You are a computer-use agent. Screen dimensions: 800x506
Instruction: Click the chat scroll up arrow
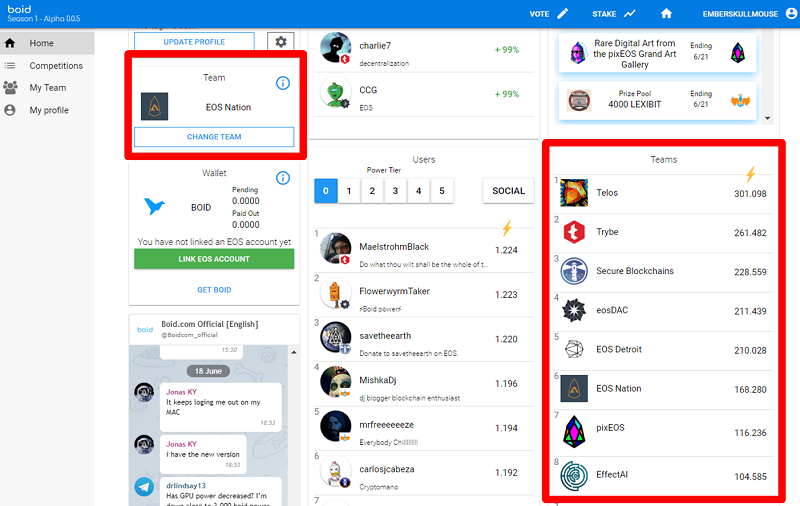[x=294, y=352]
